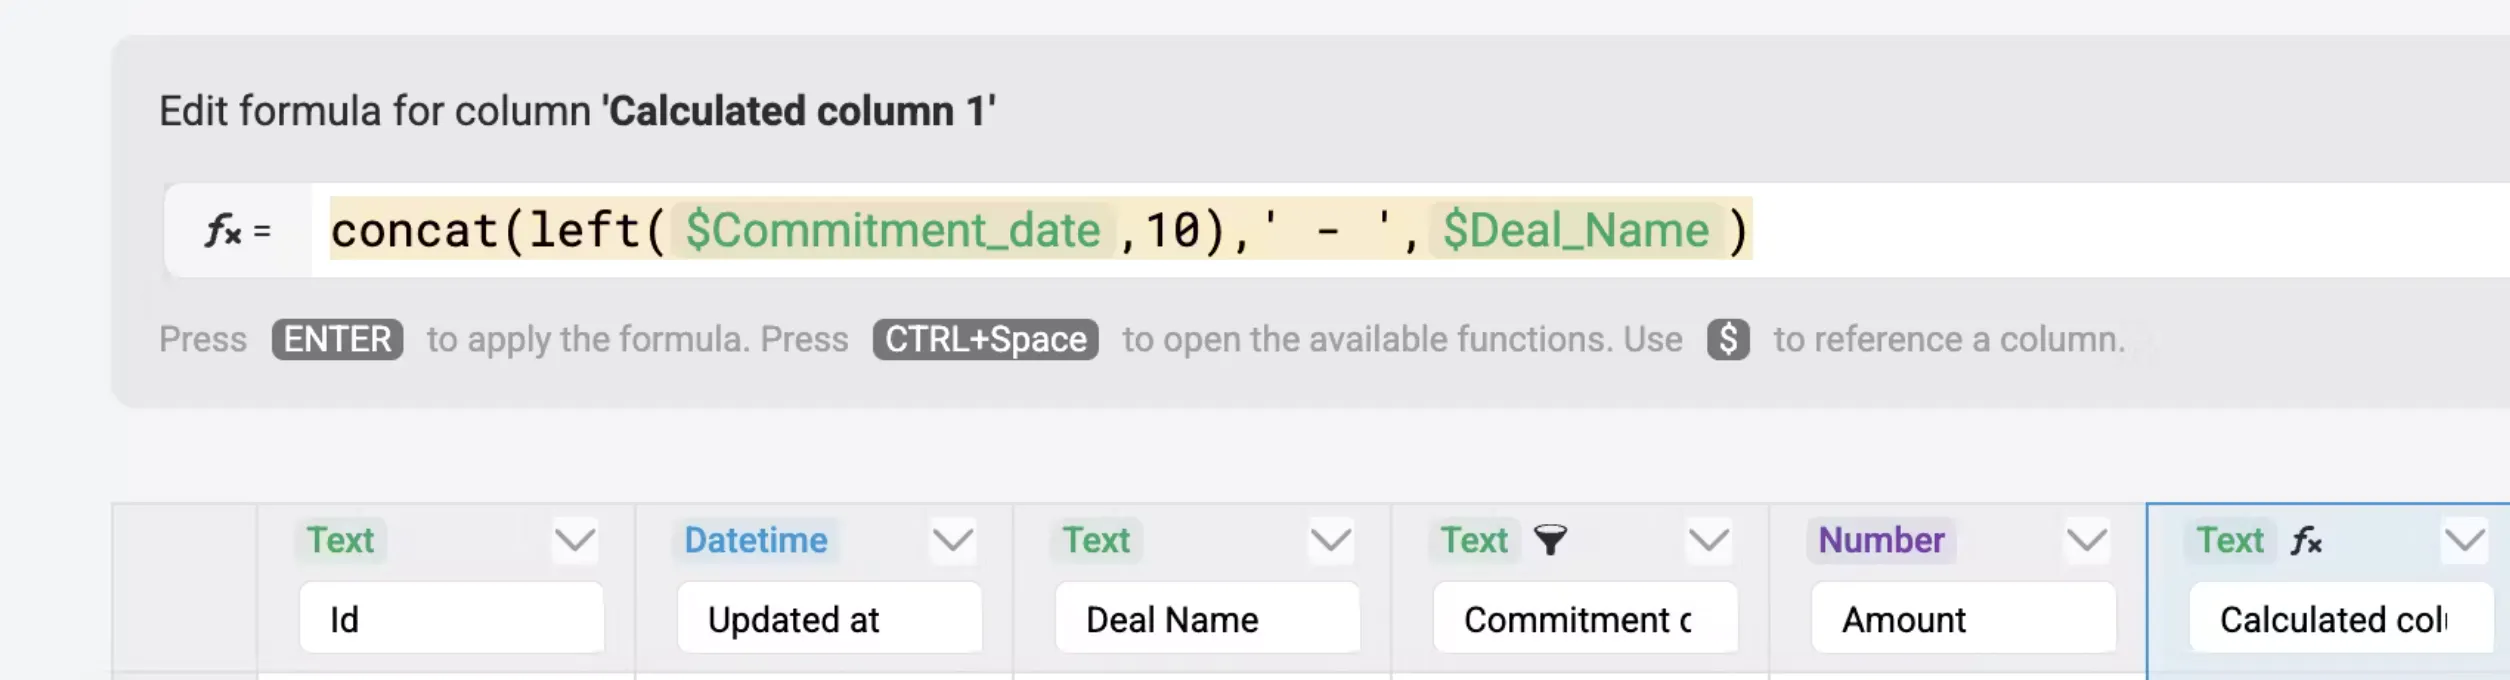Expand the Updated at column options chevron
Viewport: 2510px width, 680px height.
tap(953, 541)
